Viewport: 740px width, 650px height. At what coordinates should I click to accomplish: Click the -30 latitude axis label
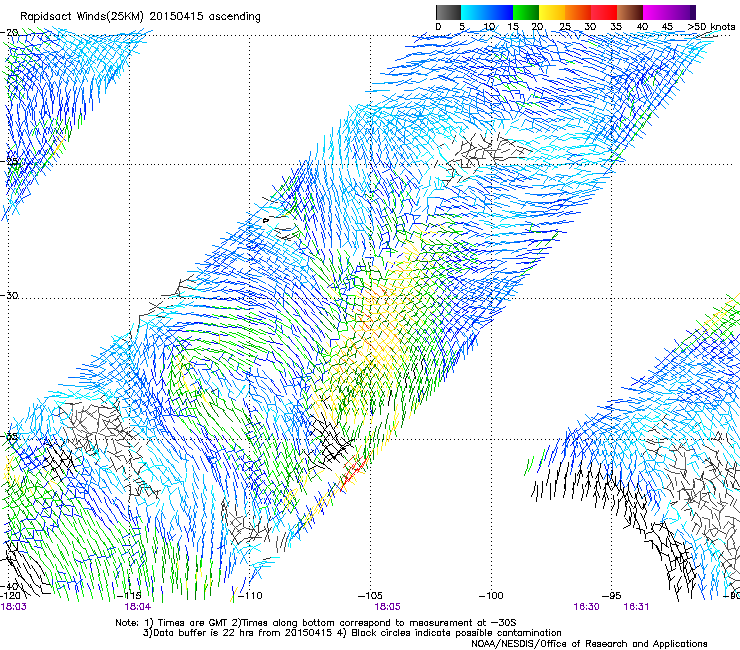pyautogui.click(x=10, y=295)
